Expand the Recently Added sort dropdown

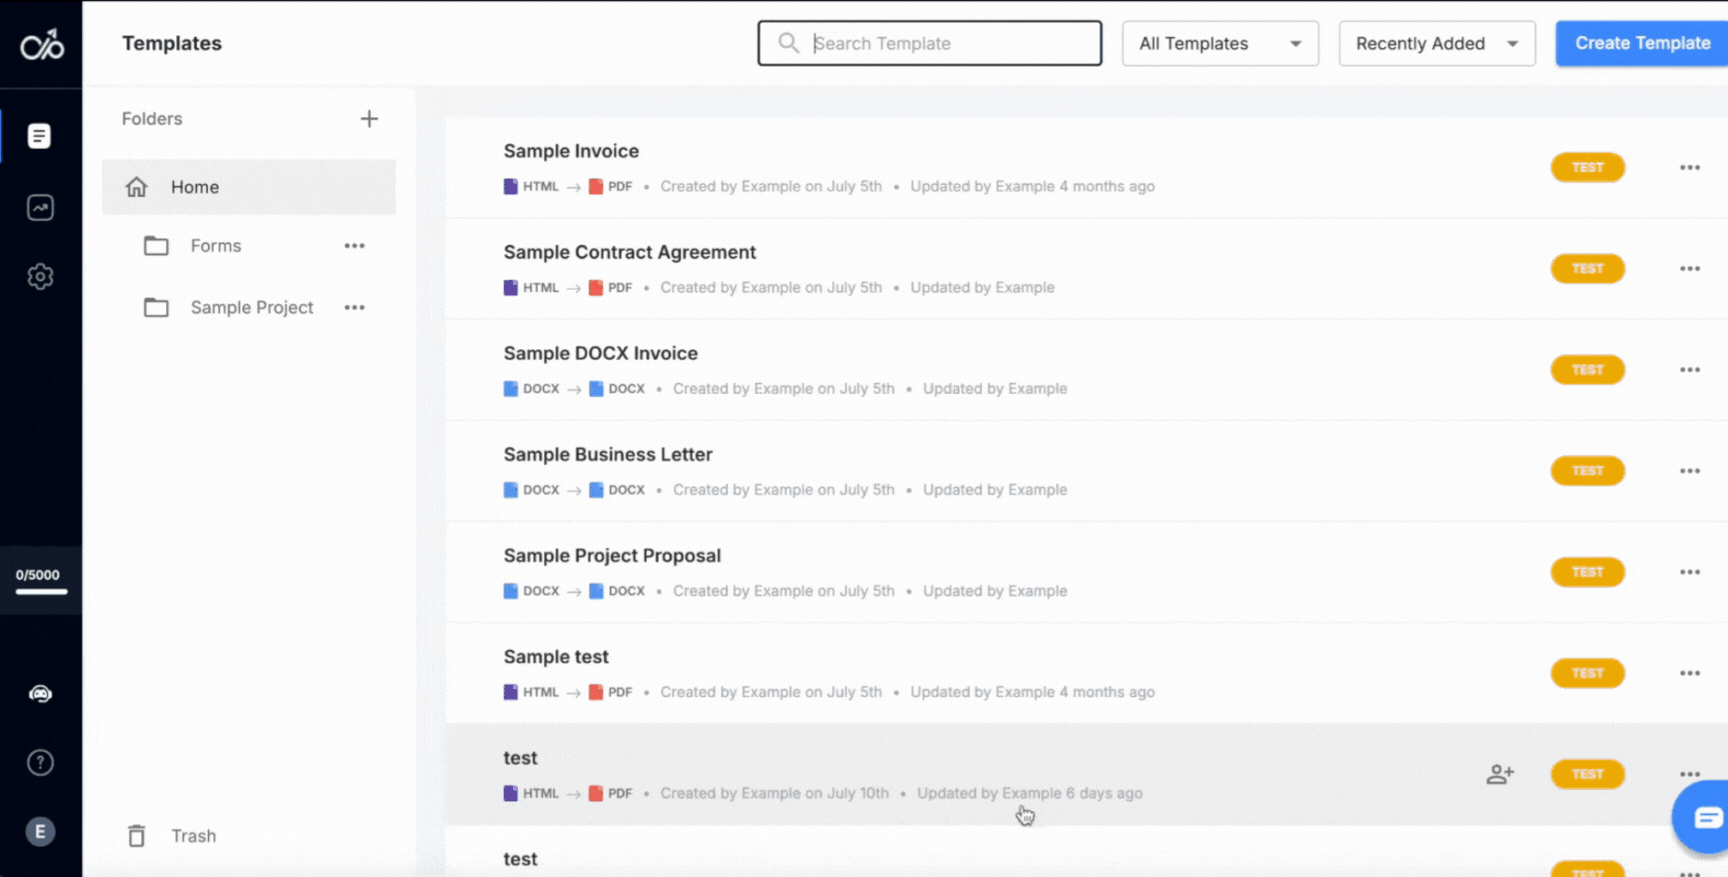point(1436,44)
